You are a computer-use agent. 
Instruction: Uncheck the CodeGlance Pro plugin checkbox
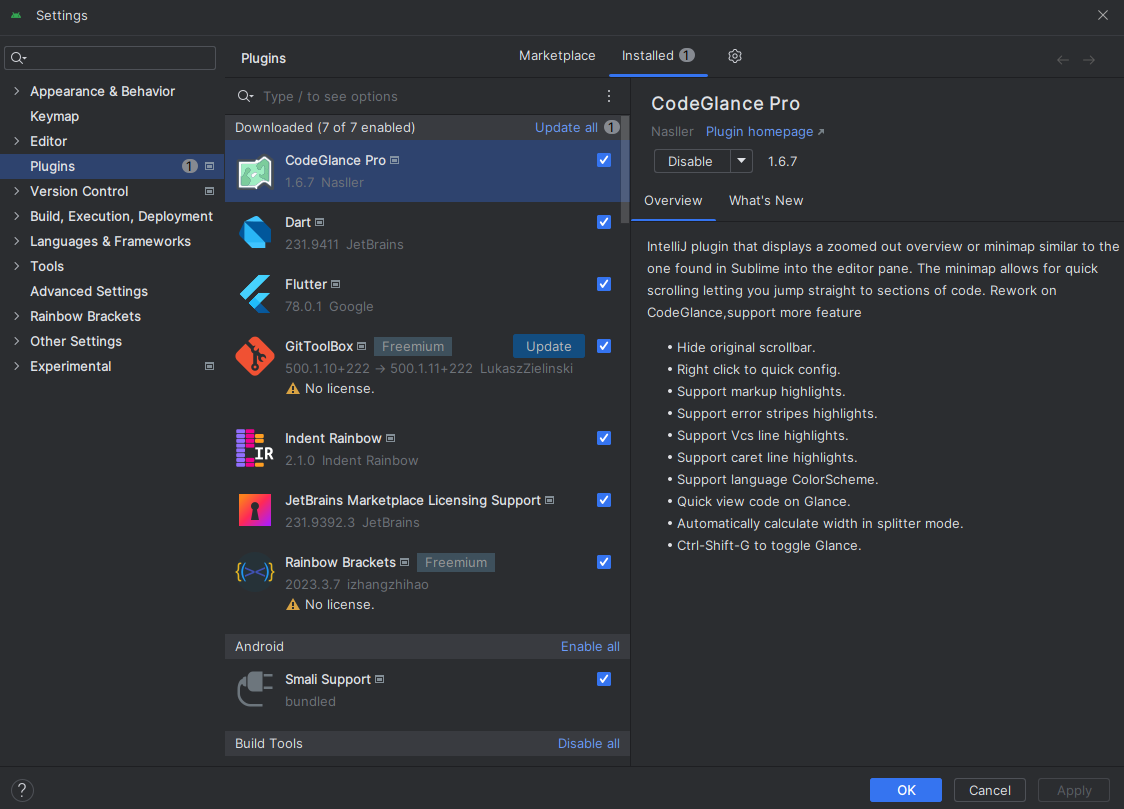(604, 161)
